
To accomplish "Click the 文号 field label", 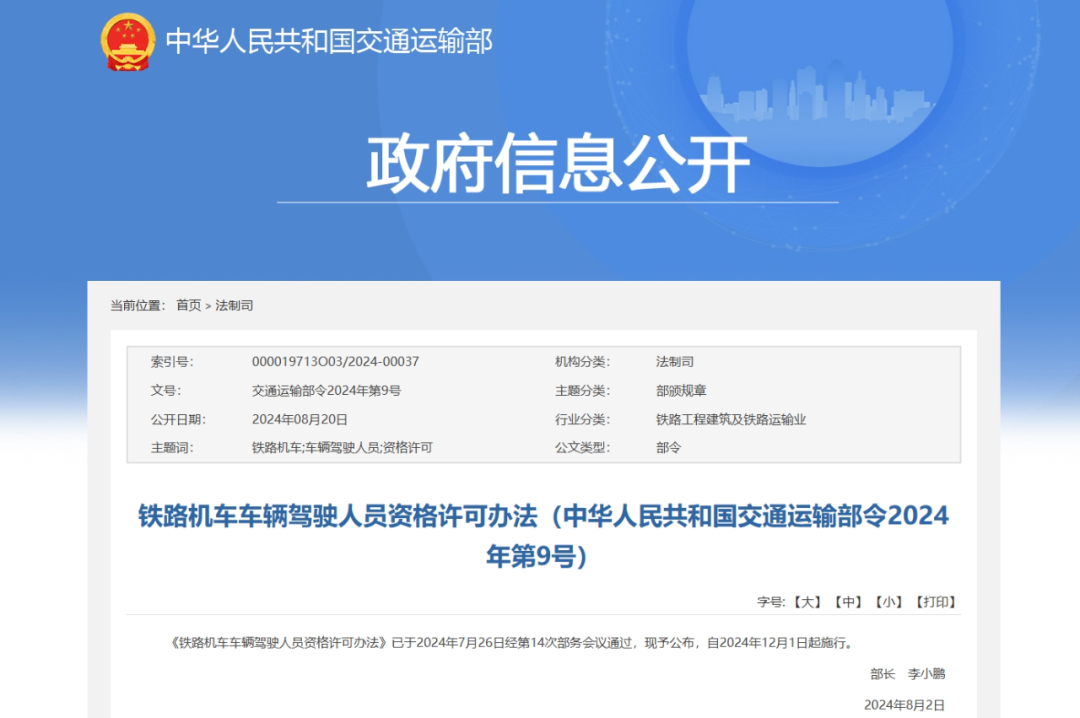I will 166,391.
